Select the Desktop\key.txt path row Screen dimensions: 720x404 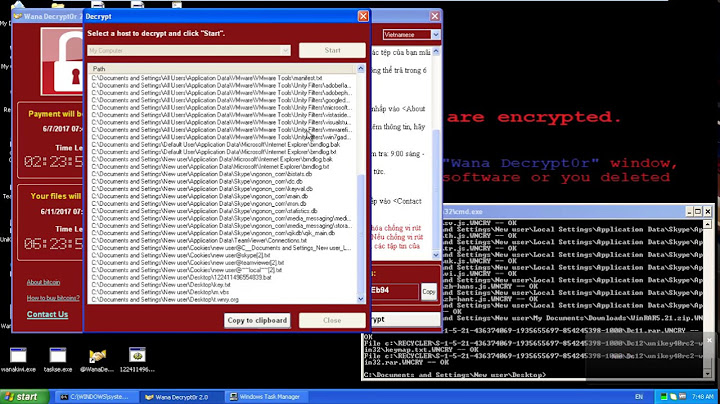pos(161,285)
